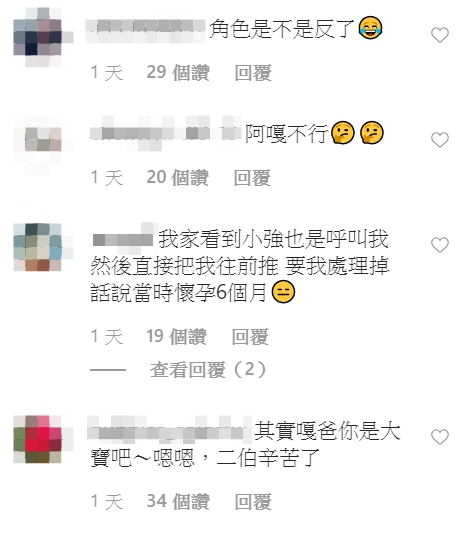Reply to the comment with 20 likes
Screen dimensions: 471x533
(x=252, y=178)
